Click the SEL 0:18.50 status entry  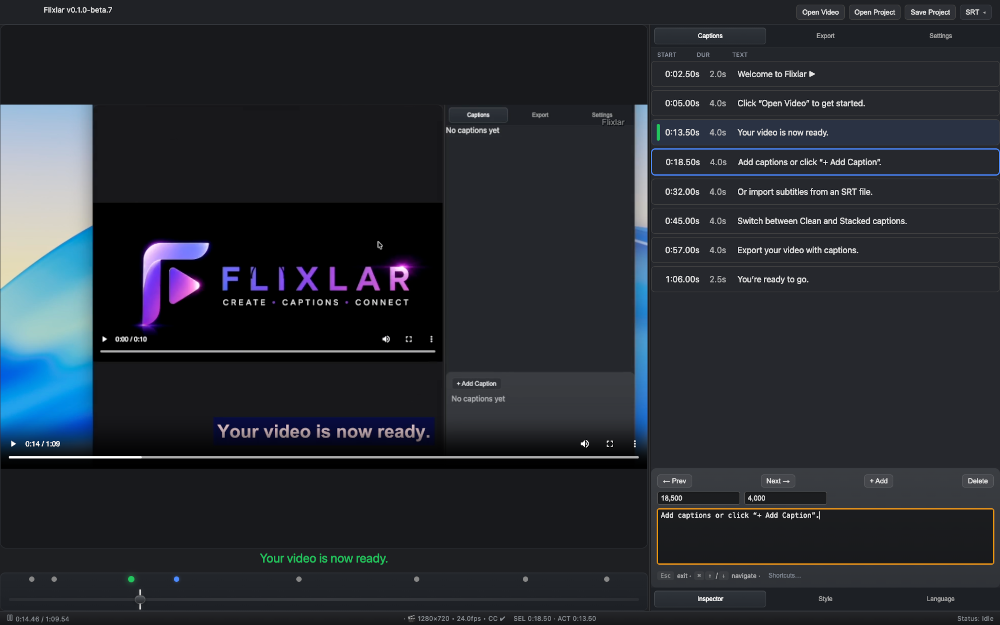pyautogui.click(x=531, y=619)
